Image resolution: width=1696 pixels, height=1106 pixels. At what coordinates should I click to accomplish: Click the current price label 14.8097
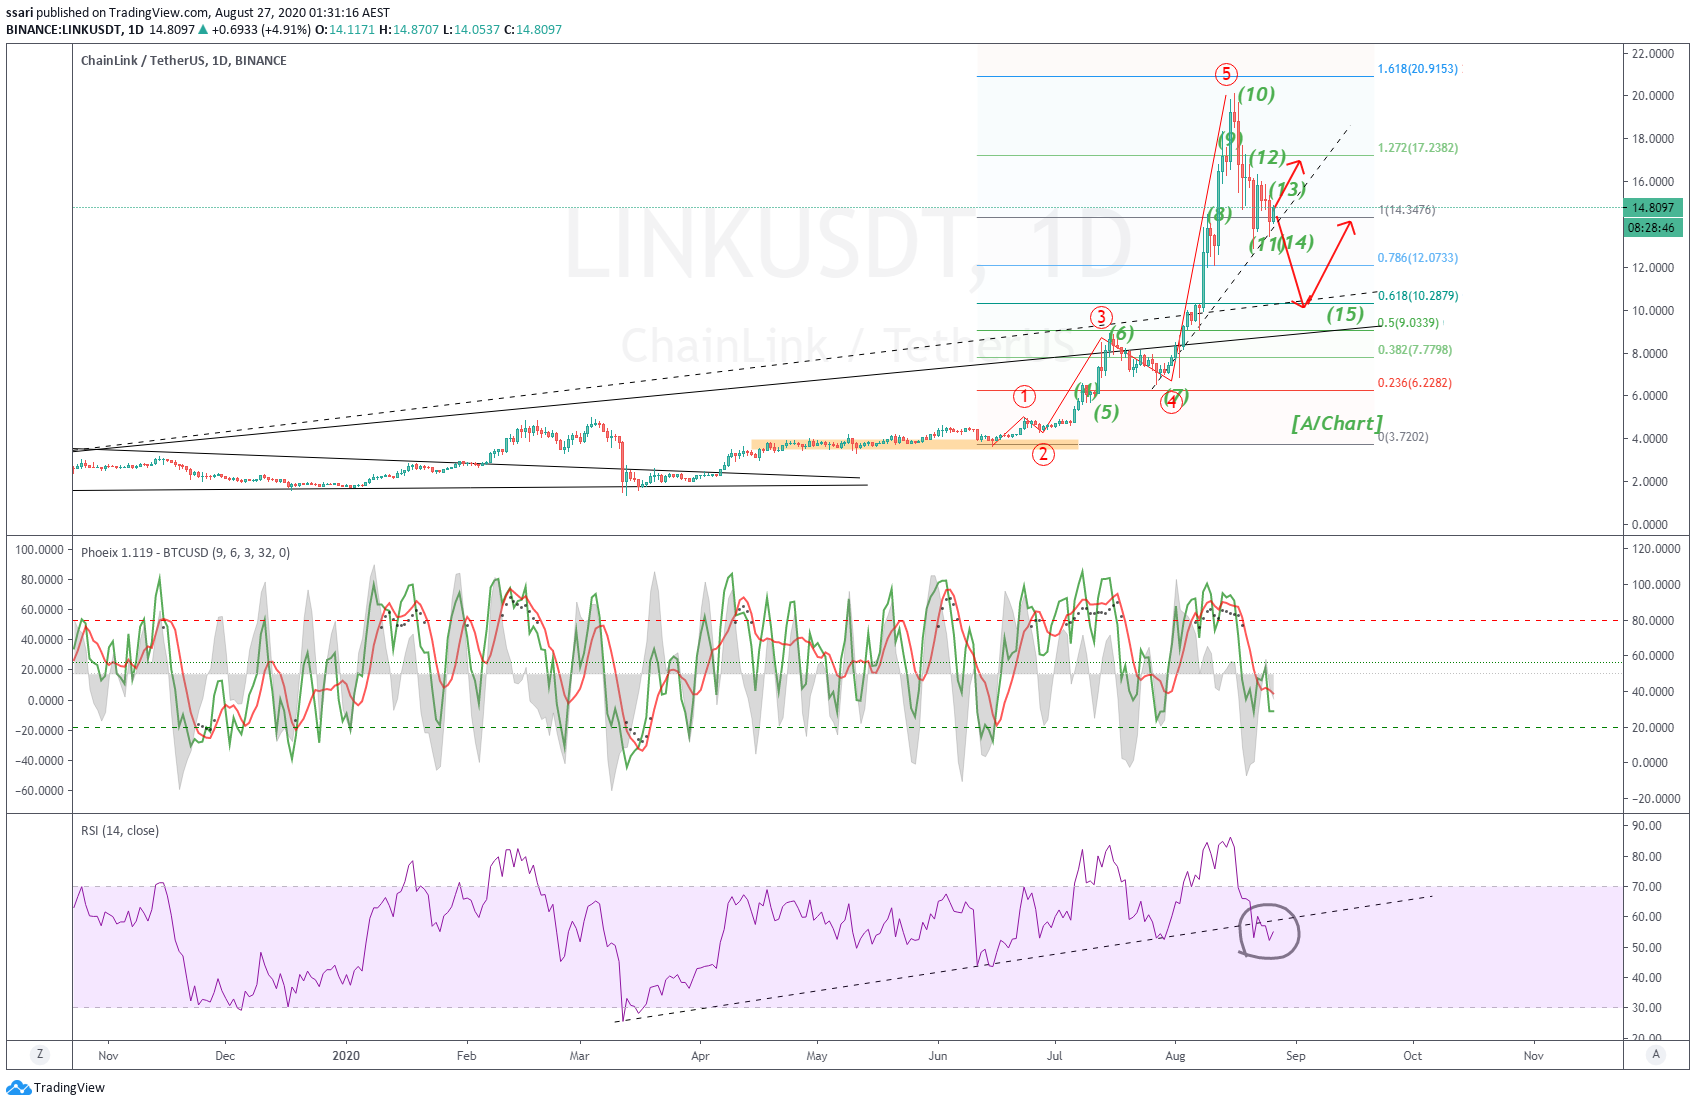click(x=1654, y=208)
